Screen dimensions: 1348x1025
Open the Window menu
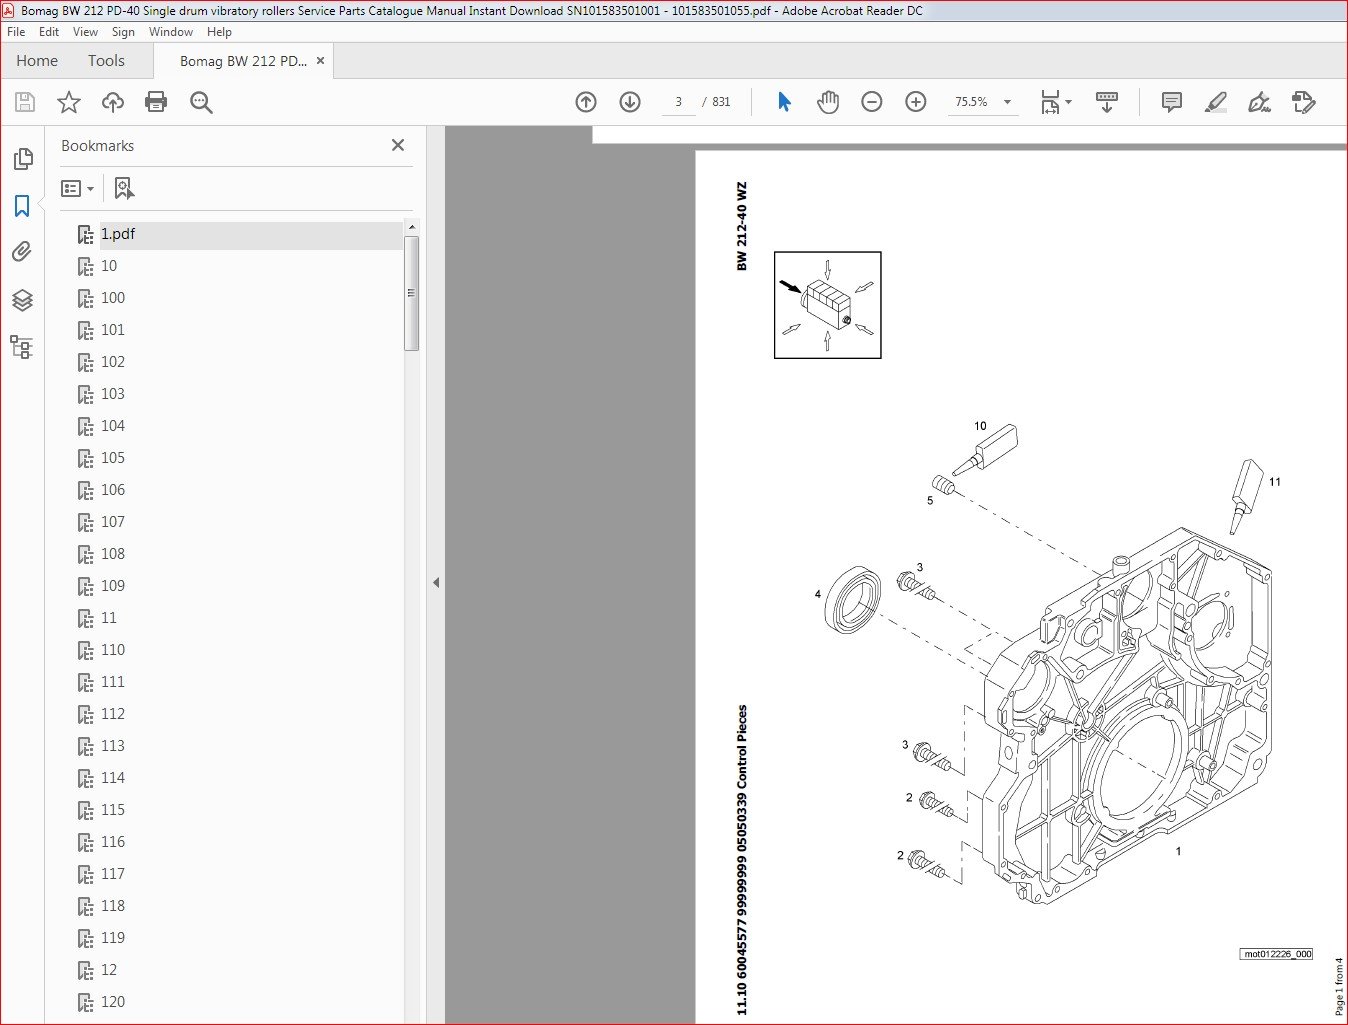(171, 32)
